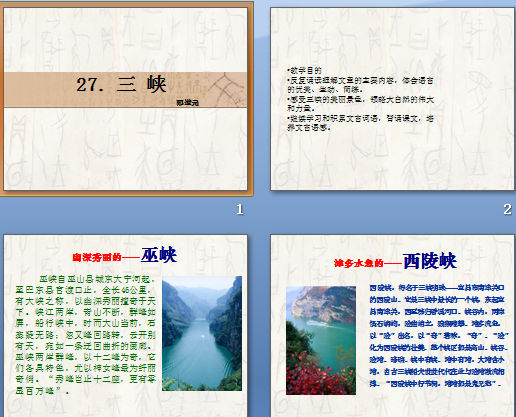The image size is (516, 417).
Task: Click the Xiling Gorge photo with red flowers
Action: 321,340
